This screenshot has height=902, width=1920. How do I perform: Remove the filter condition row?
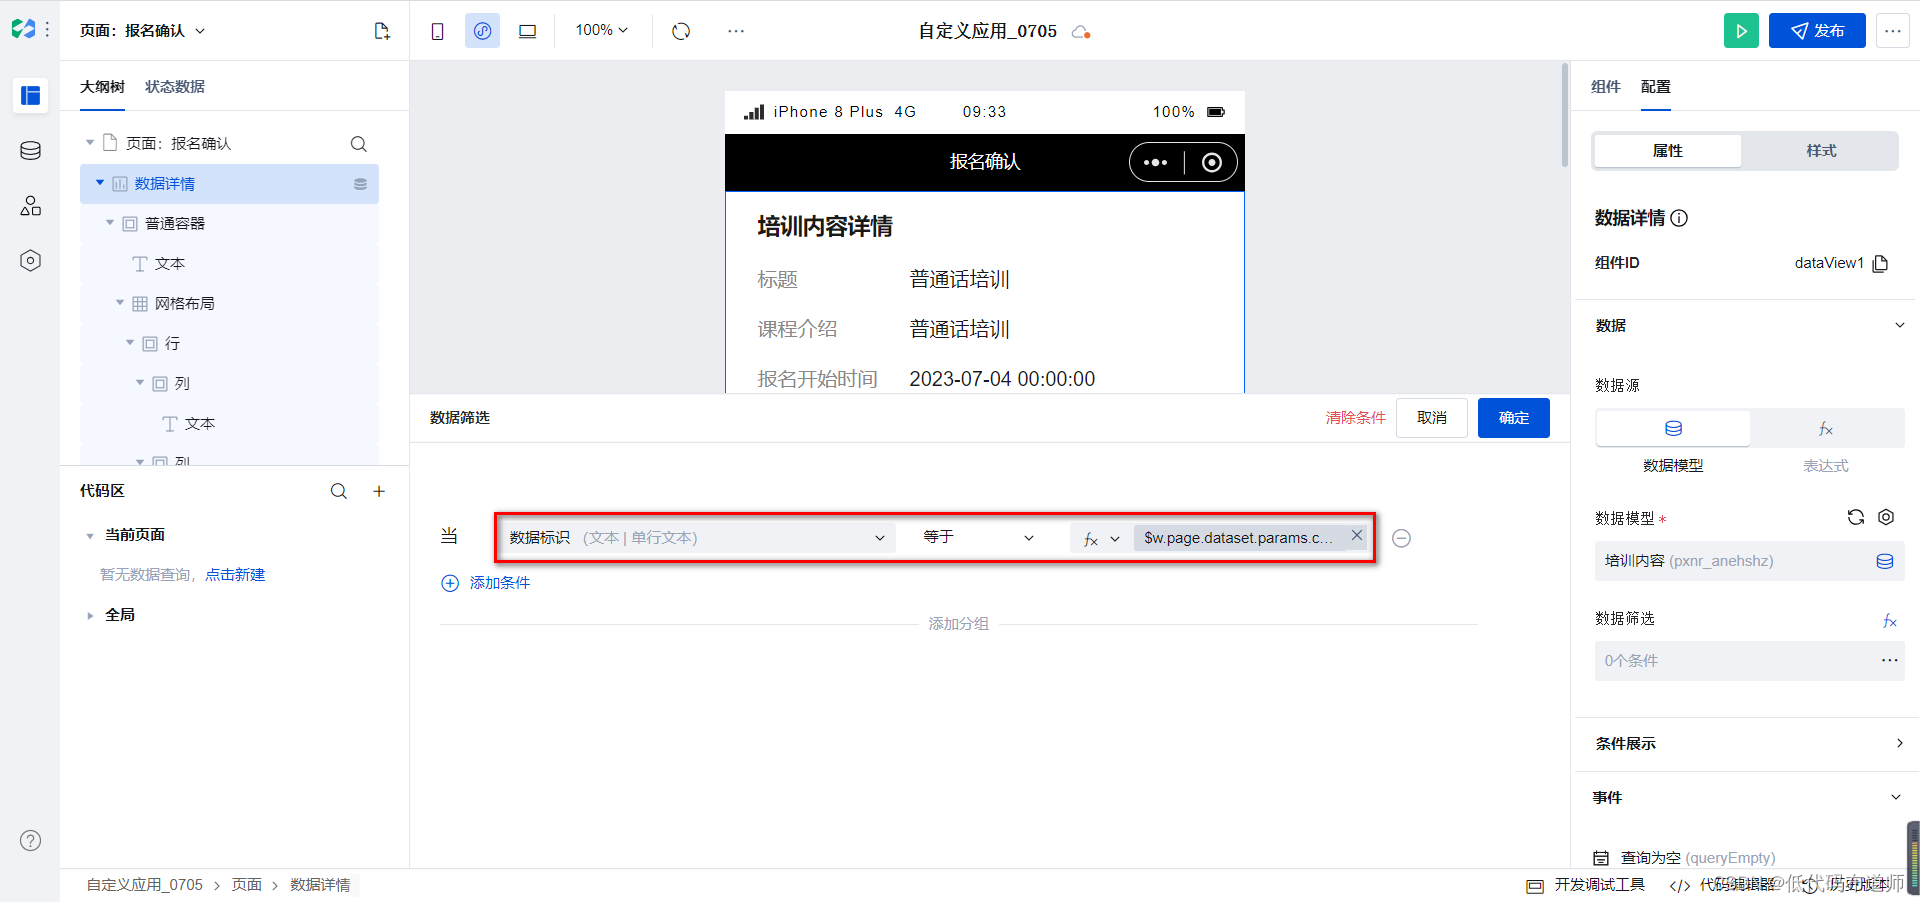coord(1402,538)
